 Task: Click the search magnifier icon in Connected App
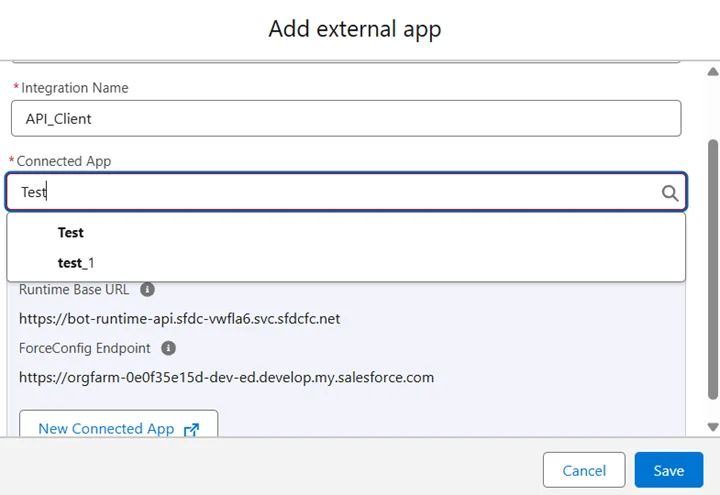pos(670,193)
